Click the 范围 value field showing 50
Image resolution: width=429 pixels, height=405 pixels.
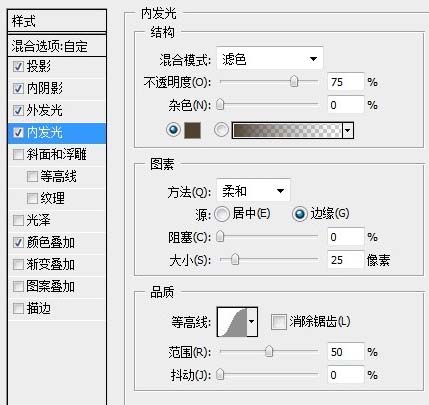(x=346, y=352)
